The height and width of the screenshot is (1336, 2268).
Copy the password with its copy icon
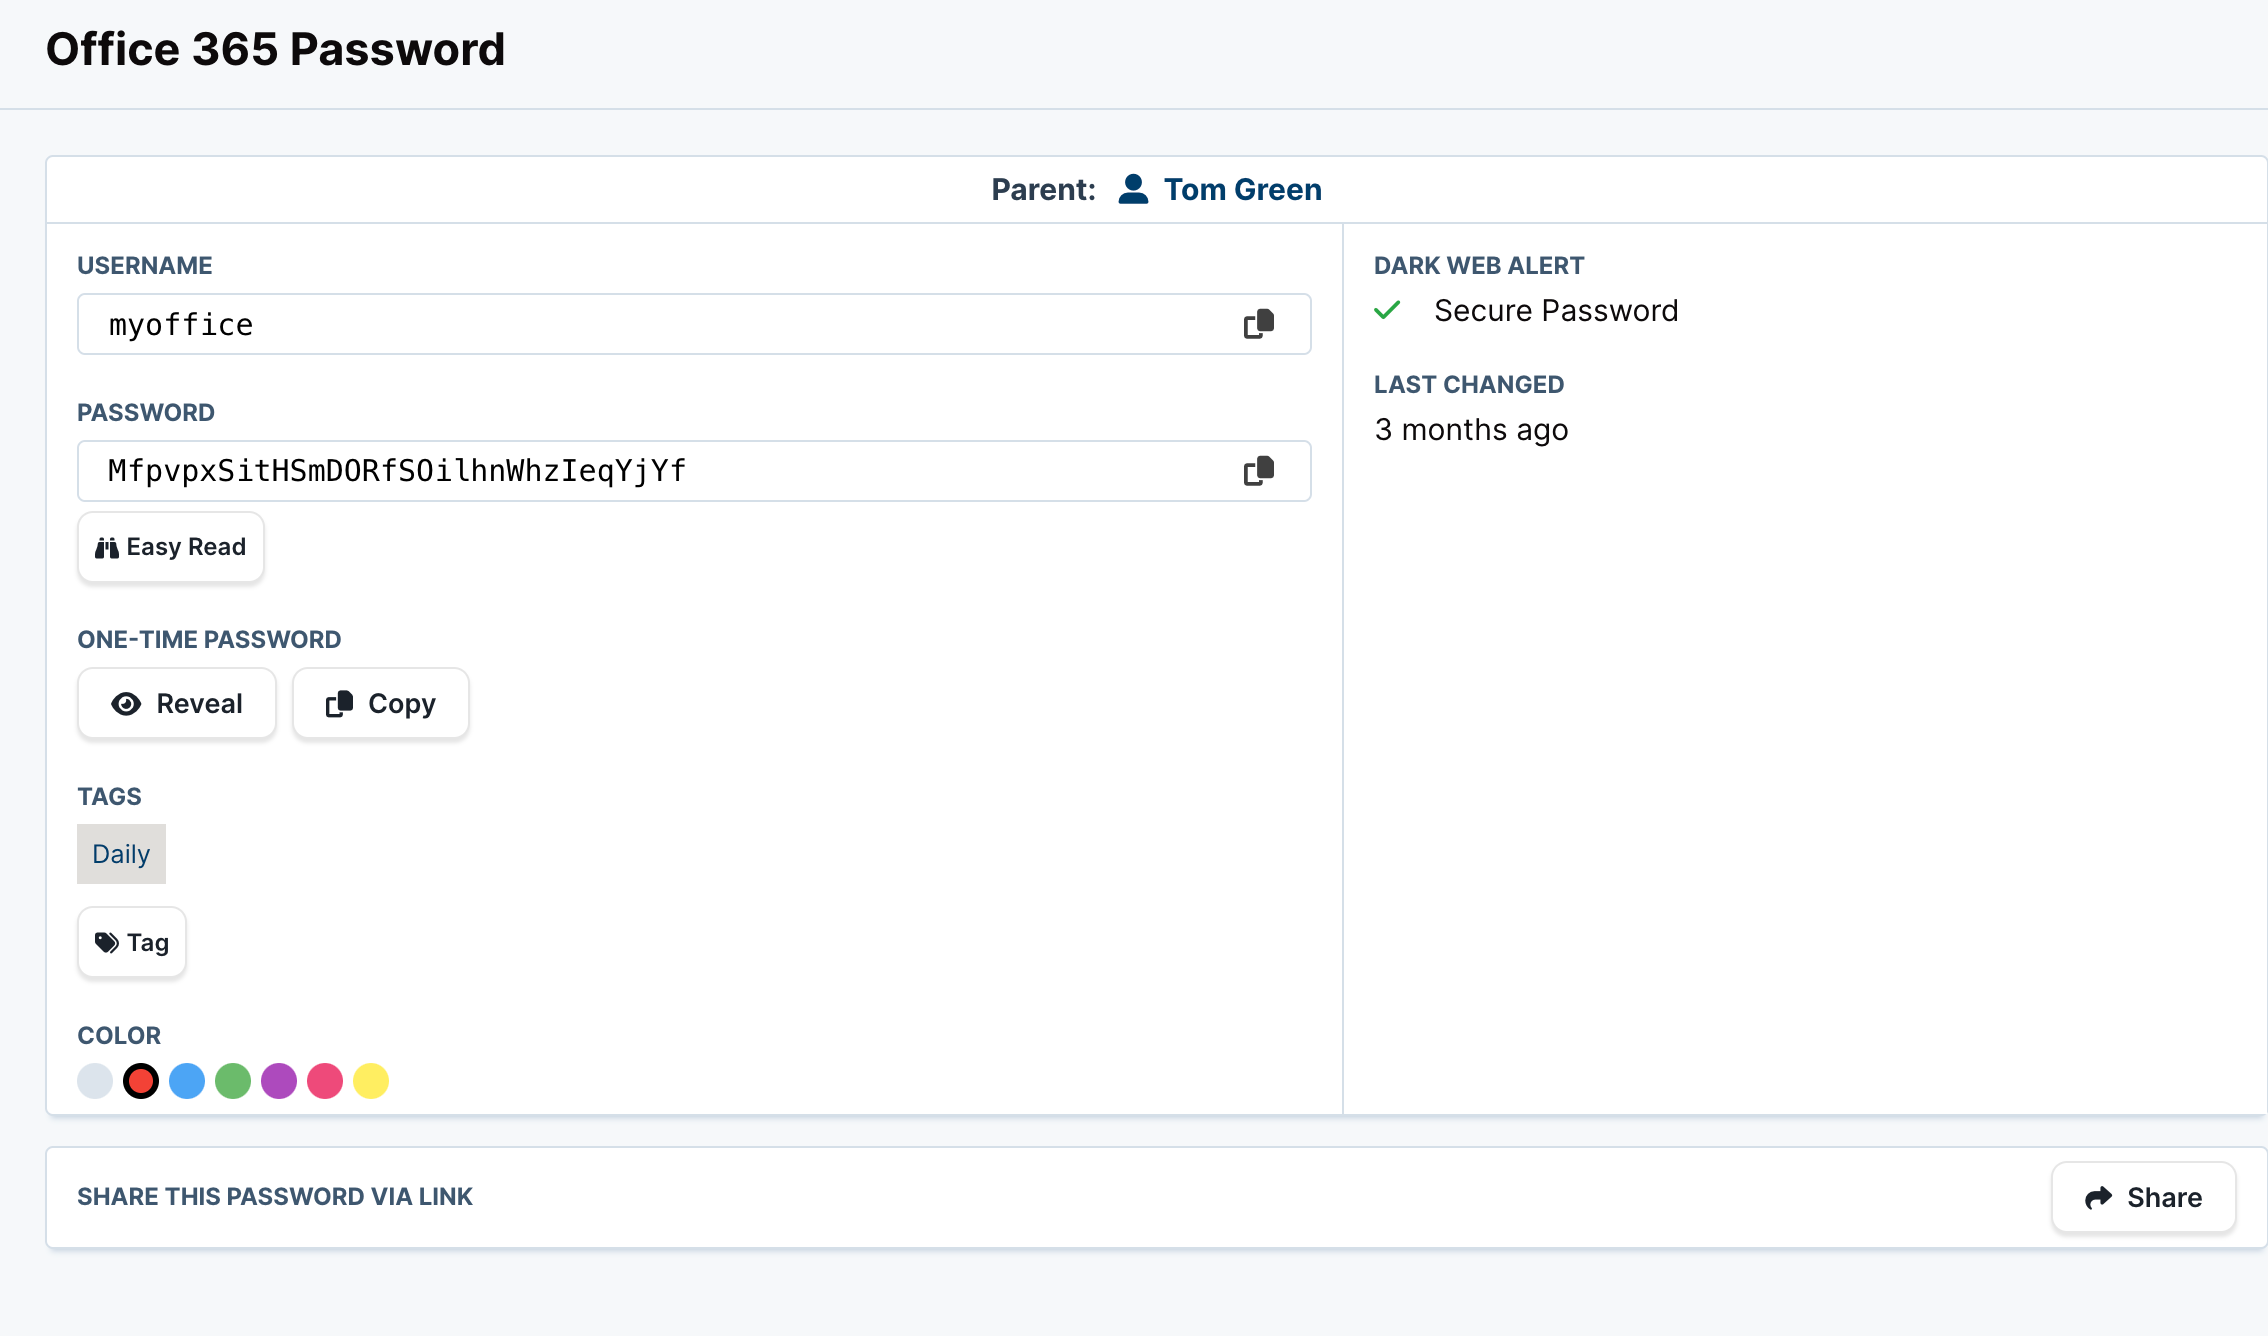(x=1259, y=471)
